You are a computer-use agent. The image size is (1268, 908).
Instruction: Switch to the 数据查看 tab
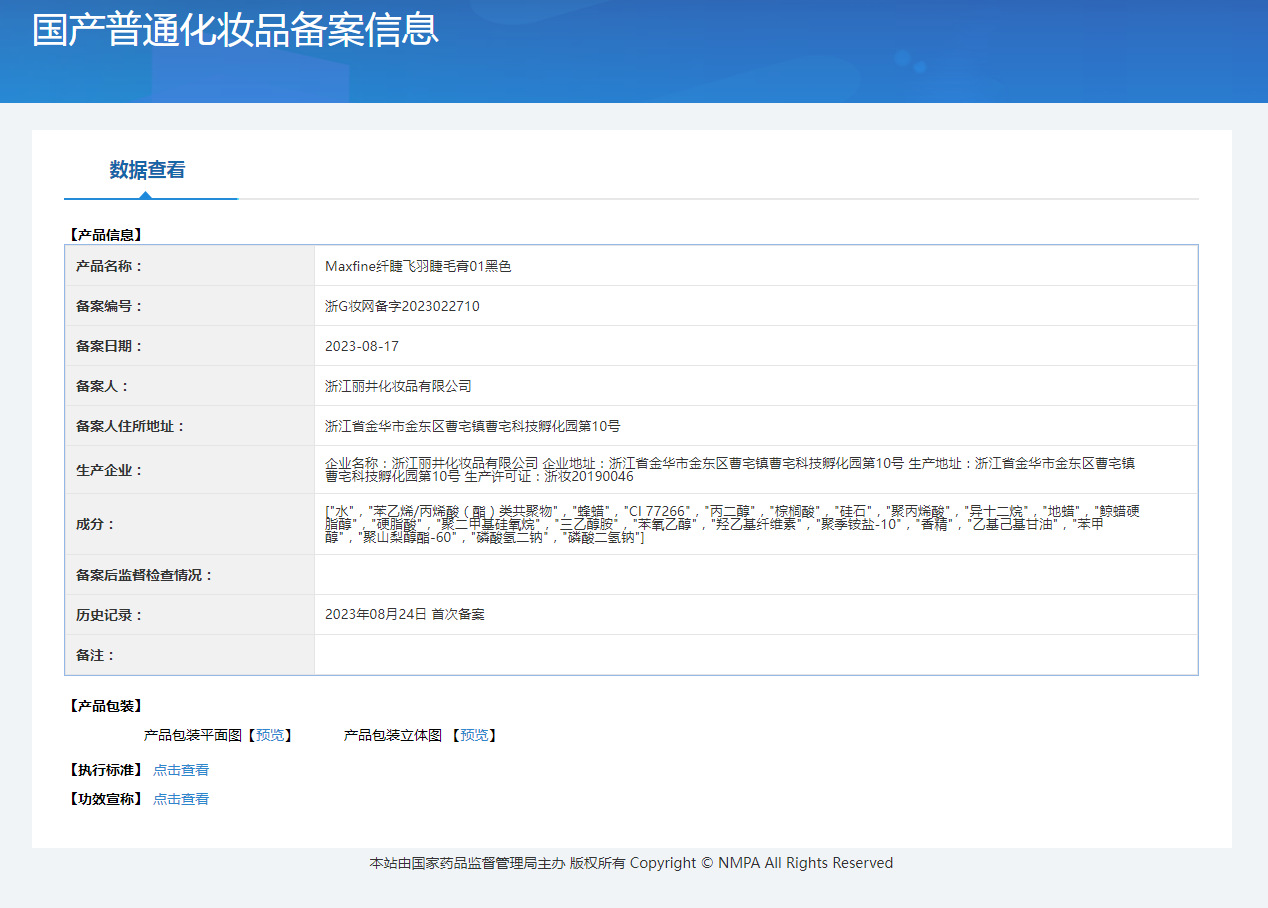150,169
